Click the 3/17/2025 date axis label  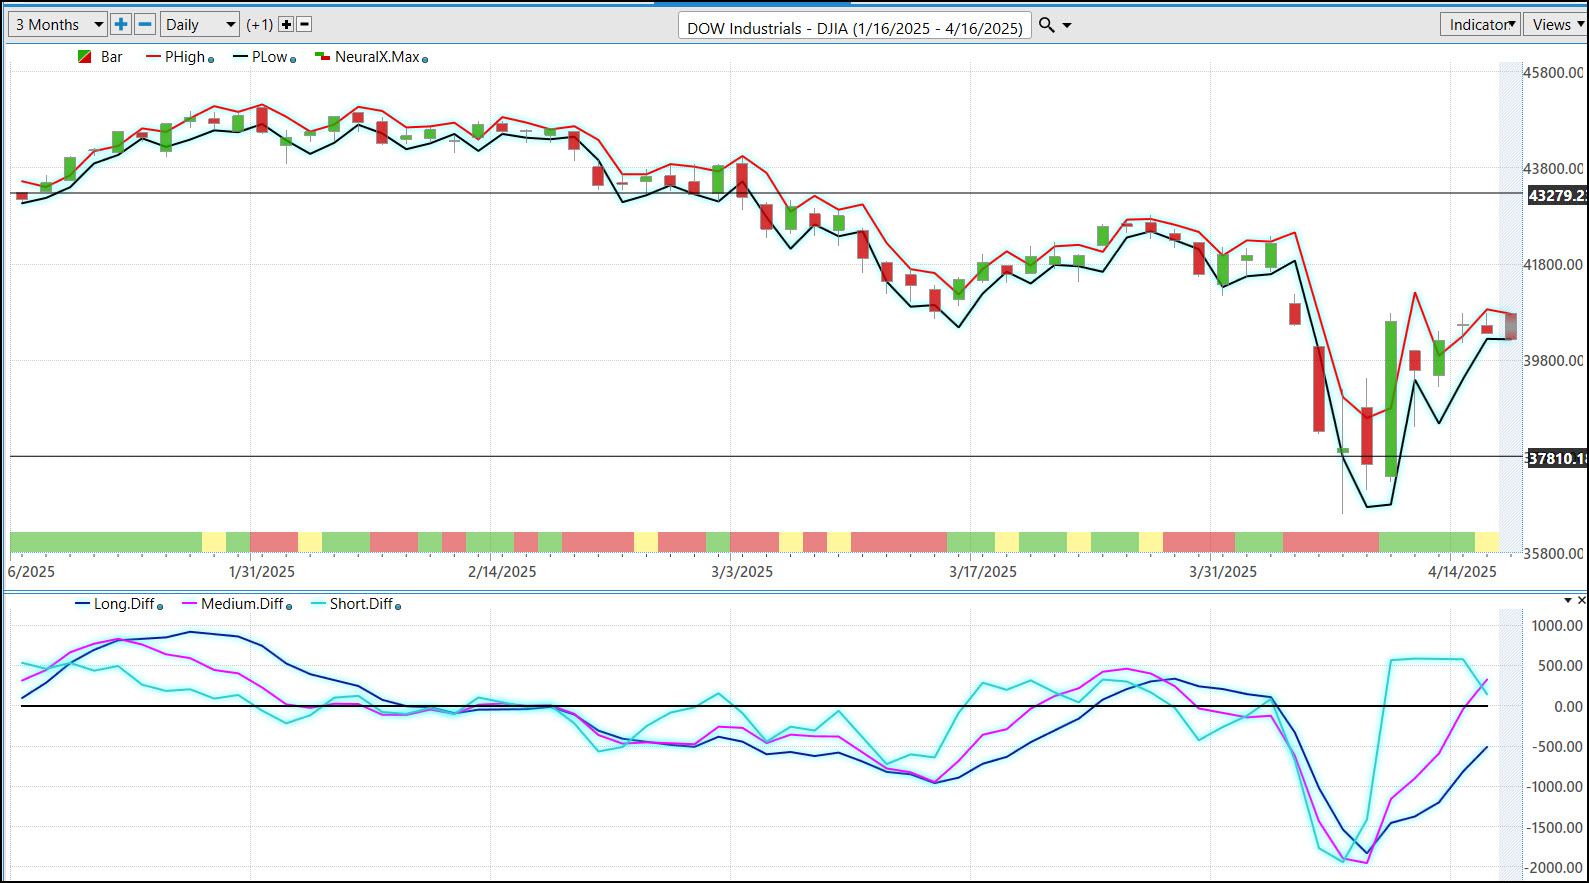pyautogui.click(x=983, y=572)
